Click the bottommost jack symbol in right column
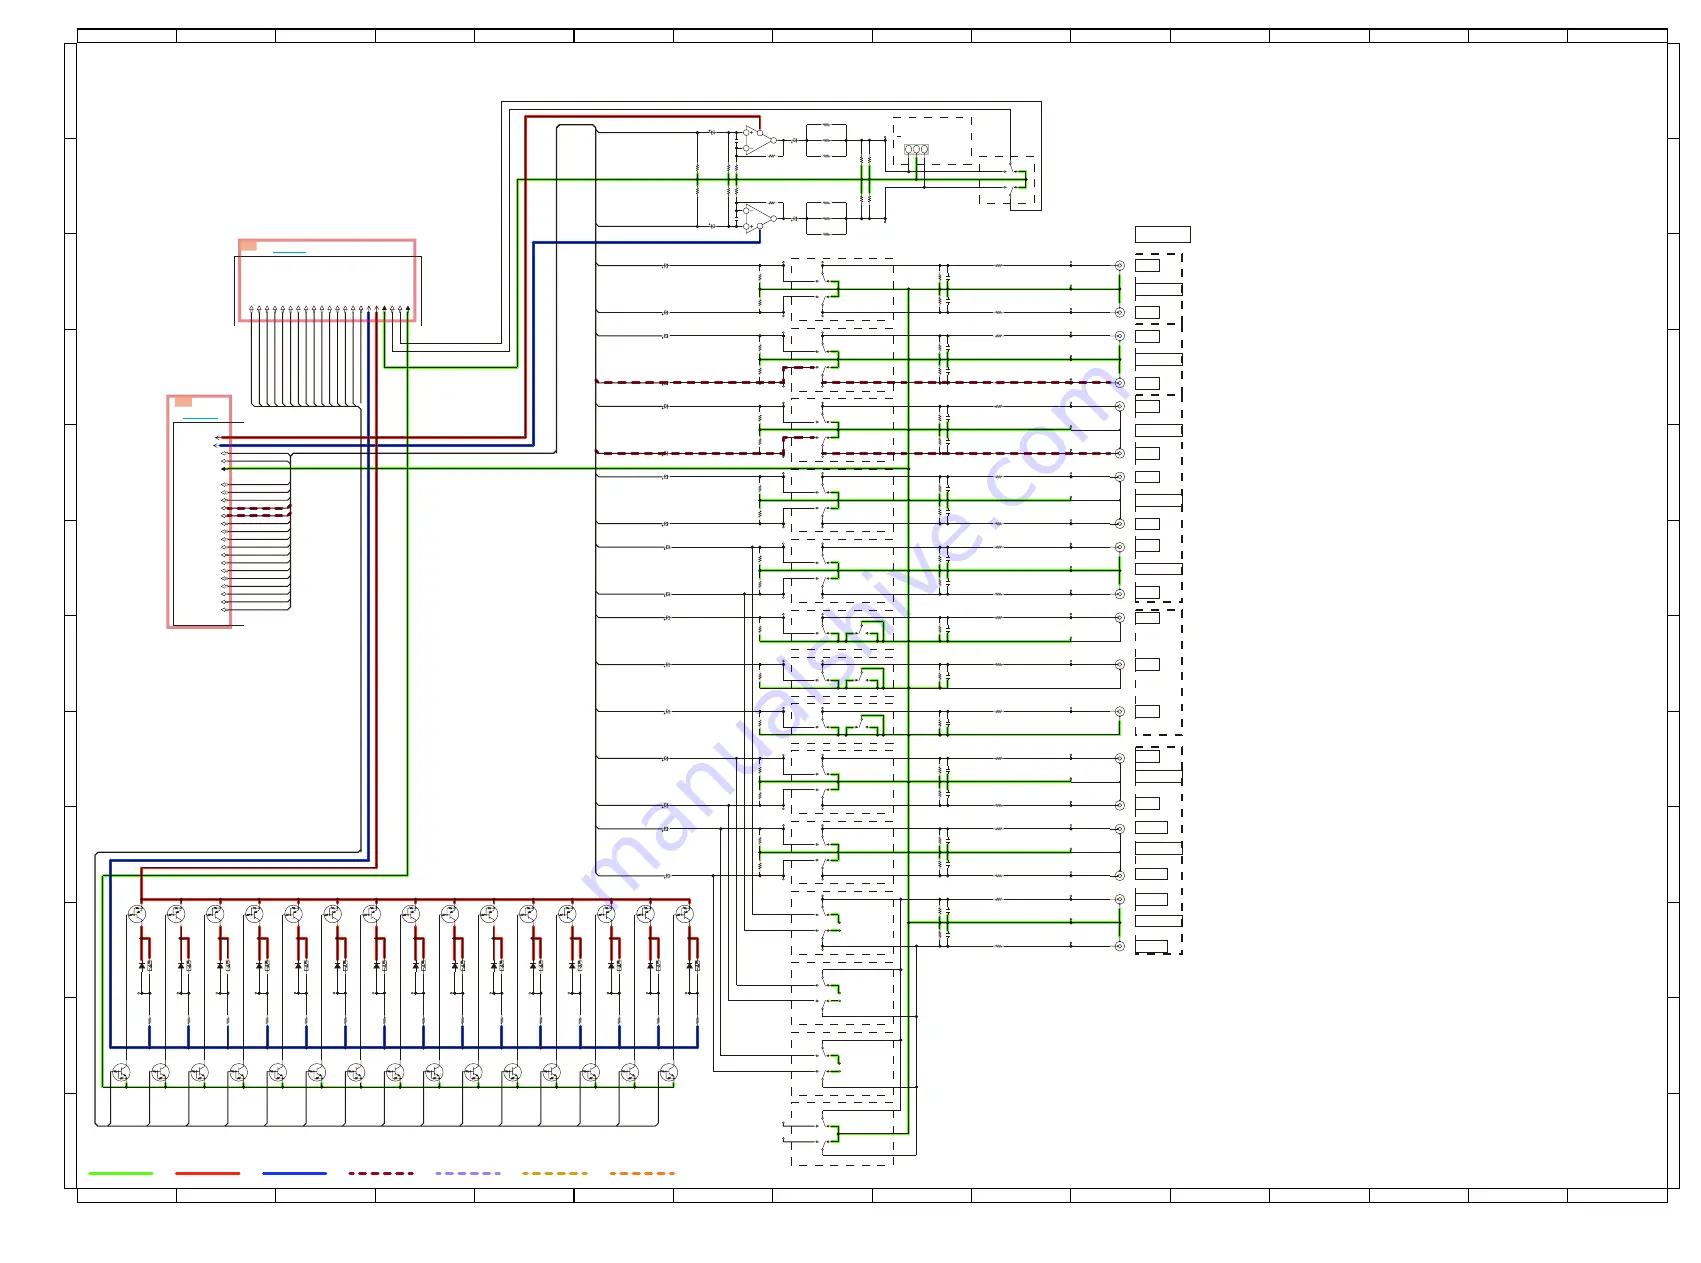This screenshot has width=1701, height=1263. [x=1120, y=946]
